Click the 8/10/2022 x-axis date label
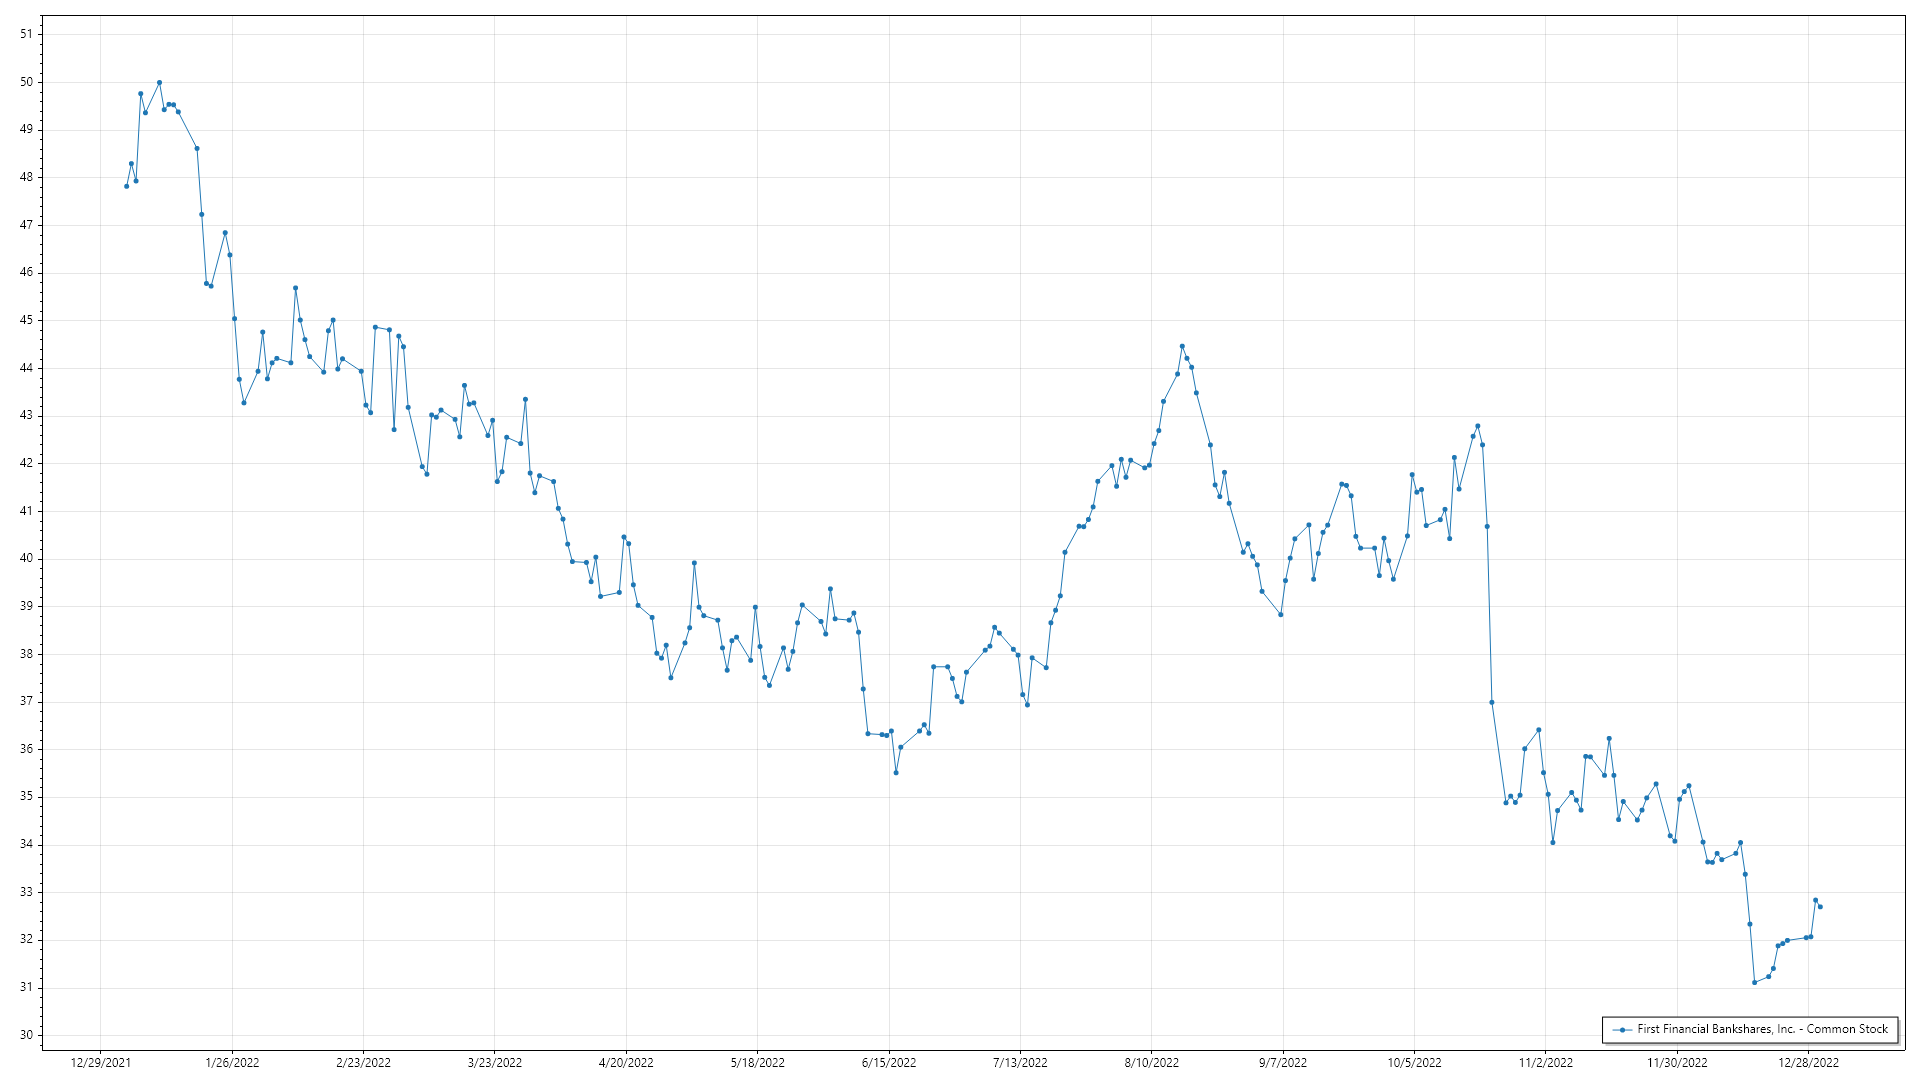Image resolution: width=1920 pixels, height=1080 pixels. (x=1151, y=1063)
